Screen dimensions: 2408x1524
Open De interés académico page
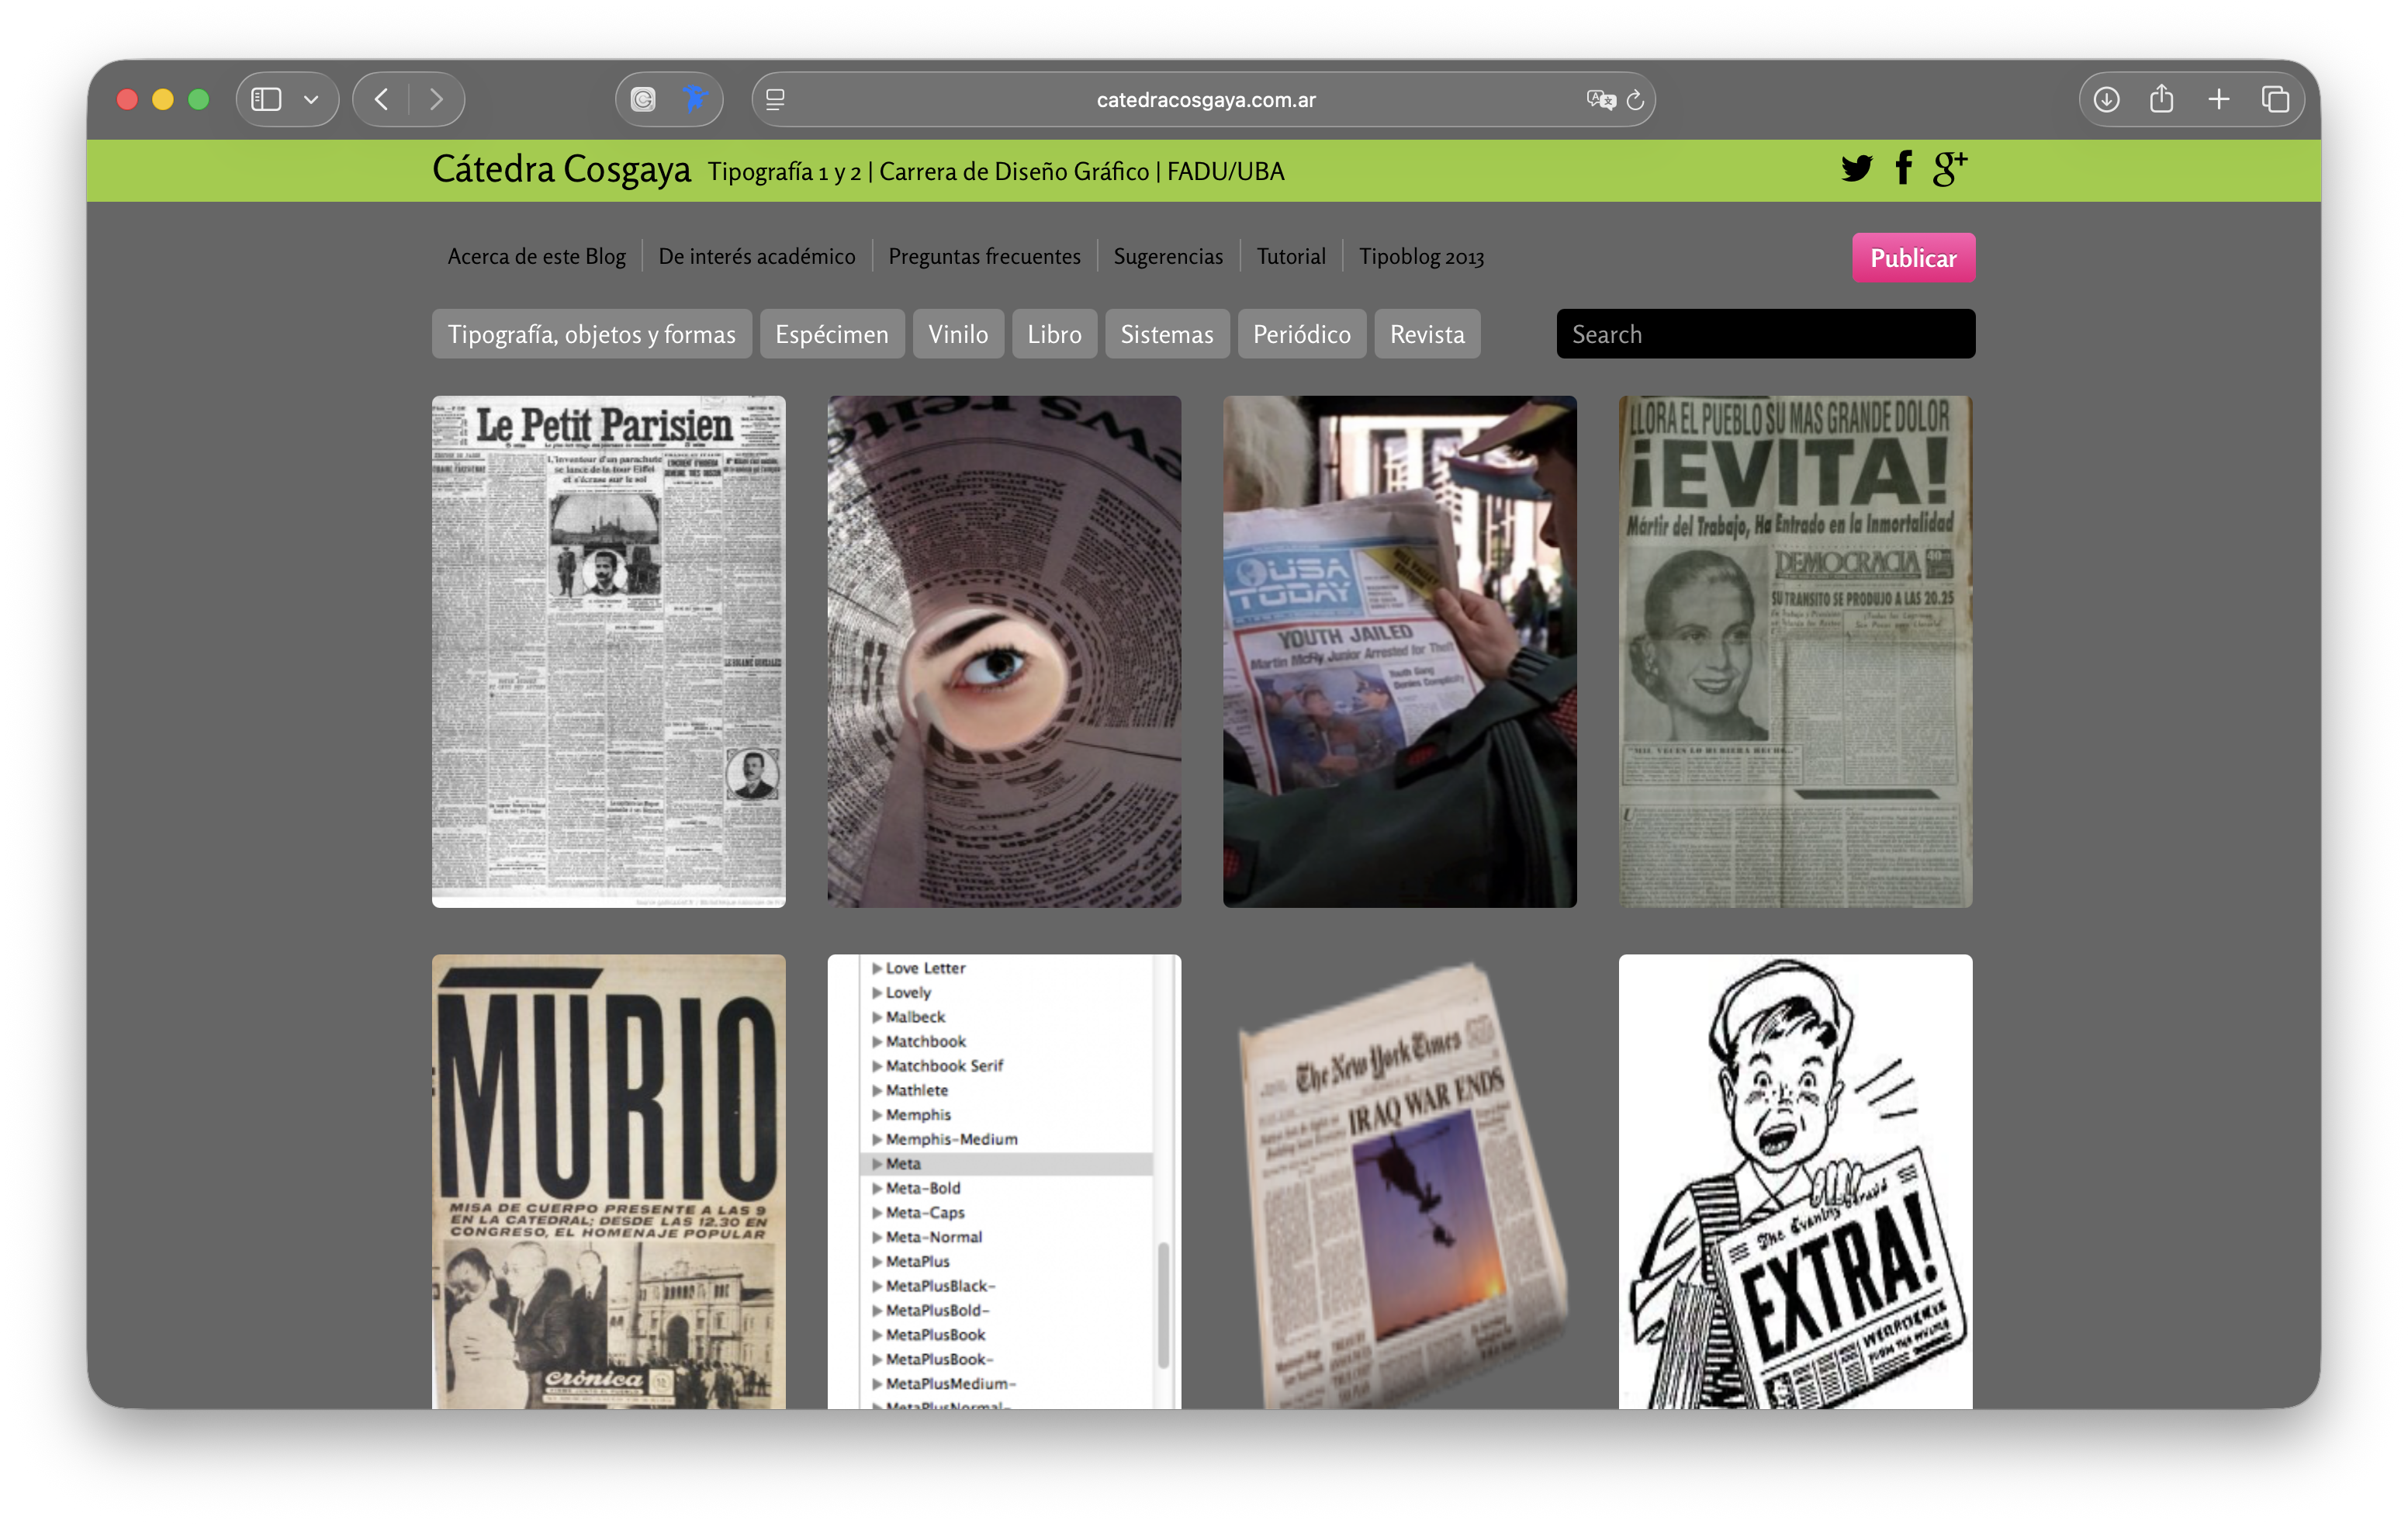pyautogui.click(x=757, y=257)
